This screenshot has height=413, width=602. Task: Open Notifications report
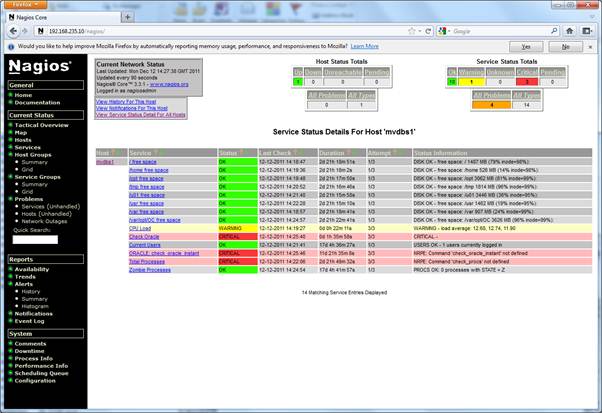pyautogui.click(x=33, y=314)
